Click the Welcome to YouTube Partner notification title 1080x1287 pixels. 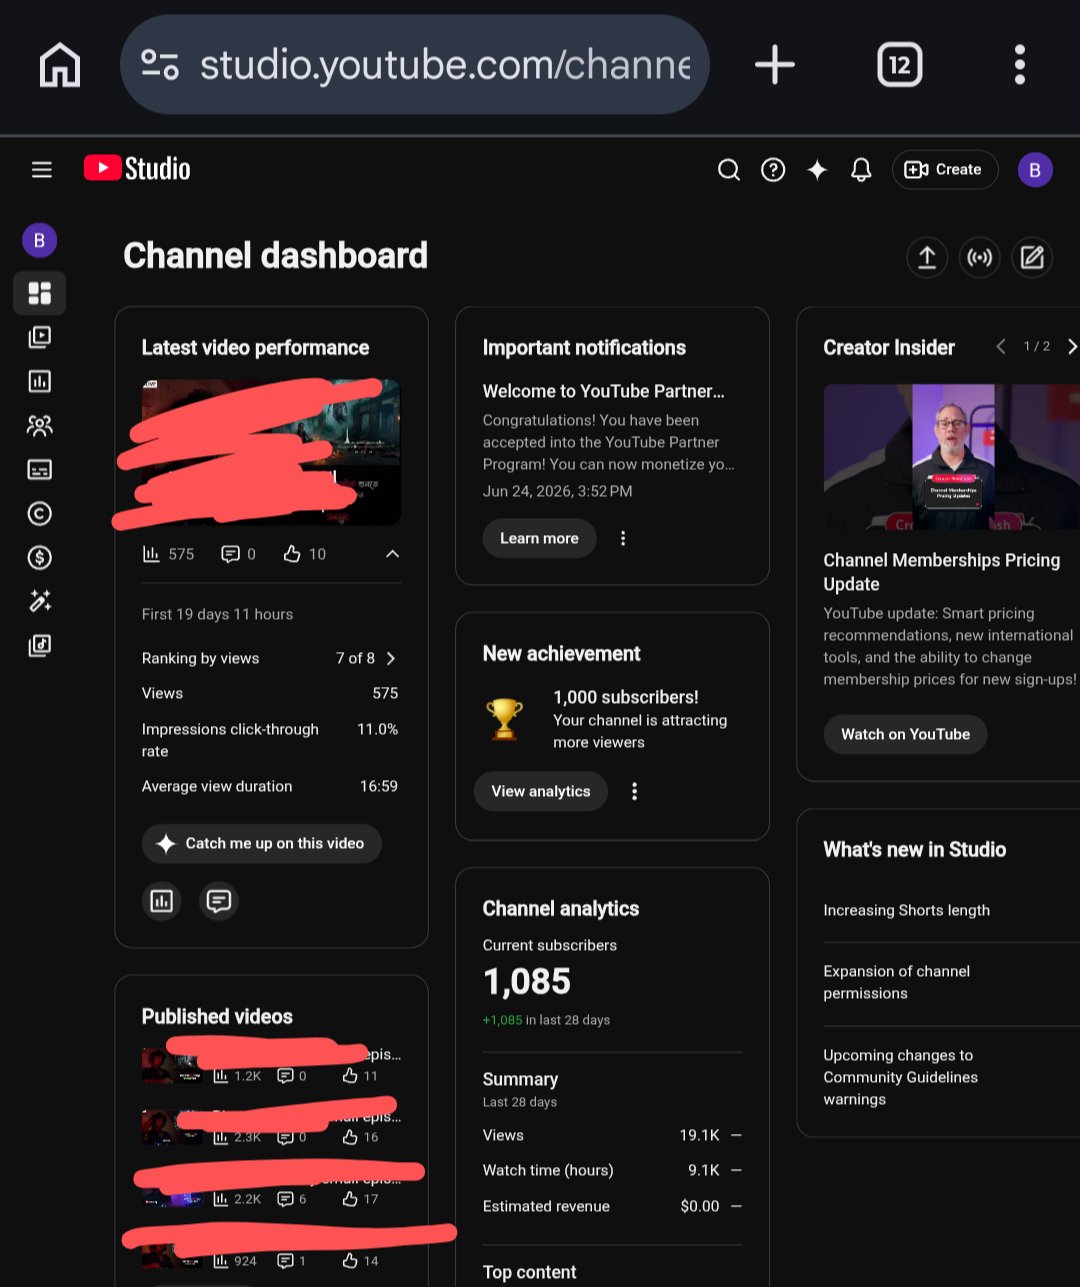point(604,391)
